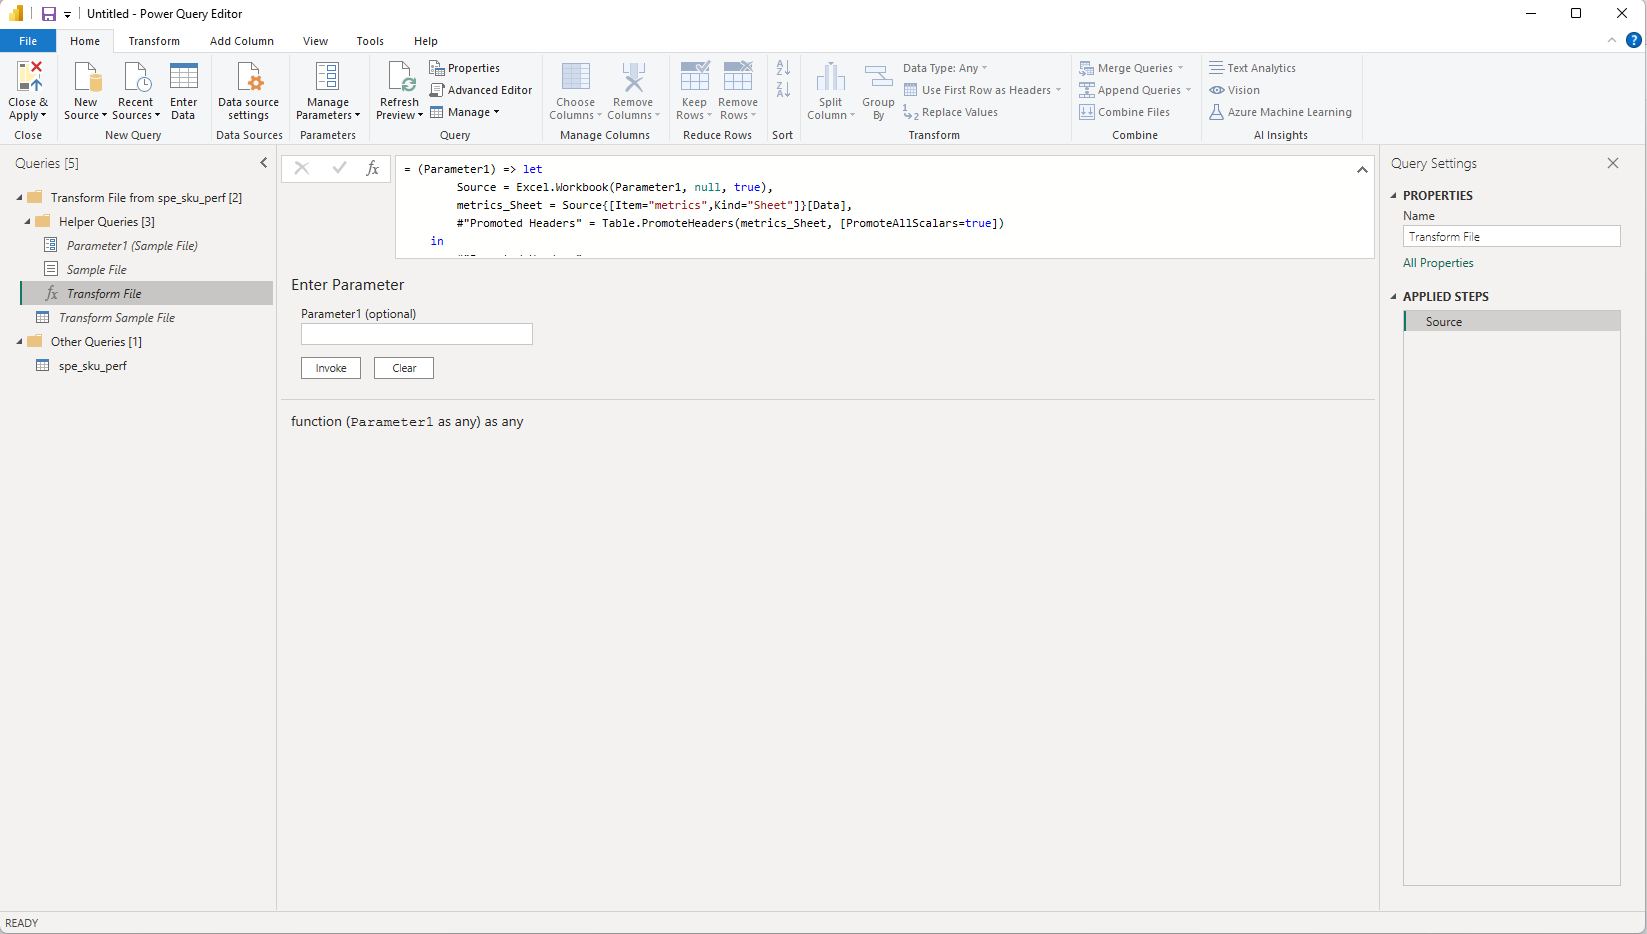Close the Query Settings pane
The width and height of the screenshot is (1647, 934).
(1613, 163)
